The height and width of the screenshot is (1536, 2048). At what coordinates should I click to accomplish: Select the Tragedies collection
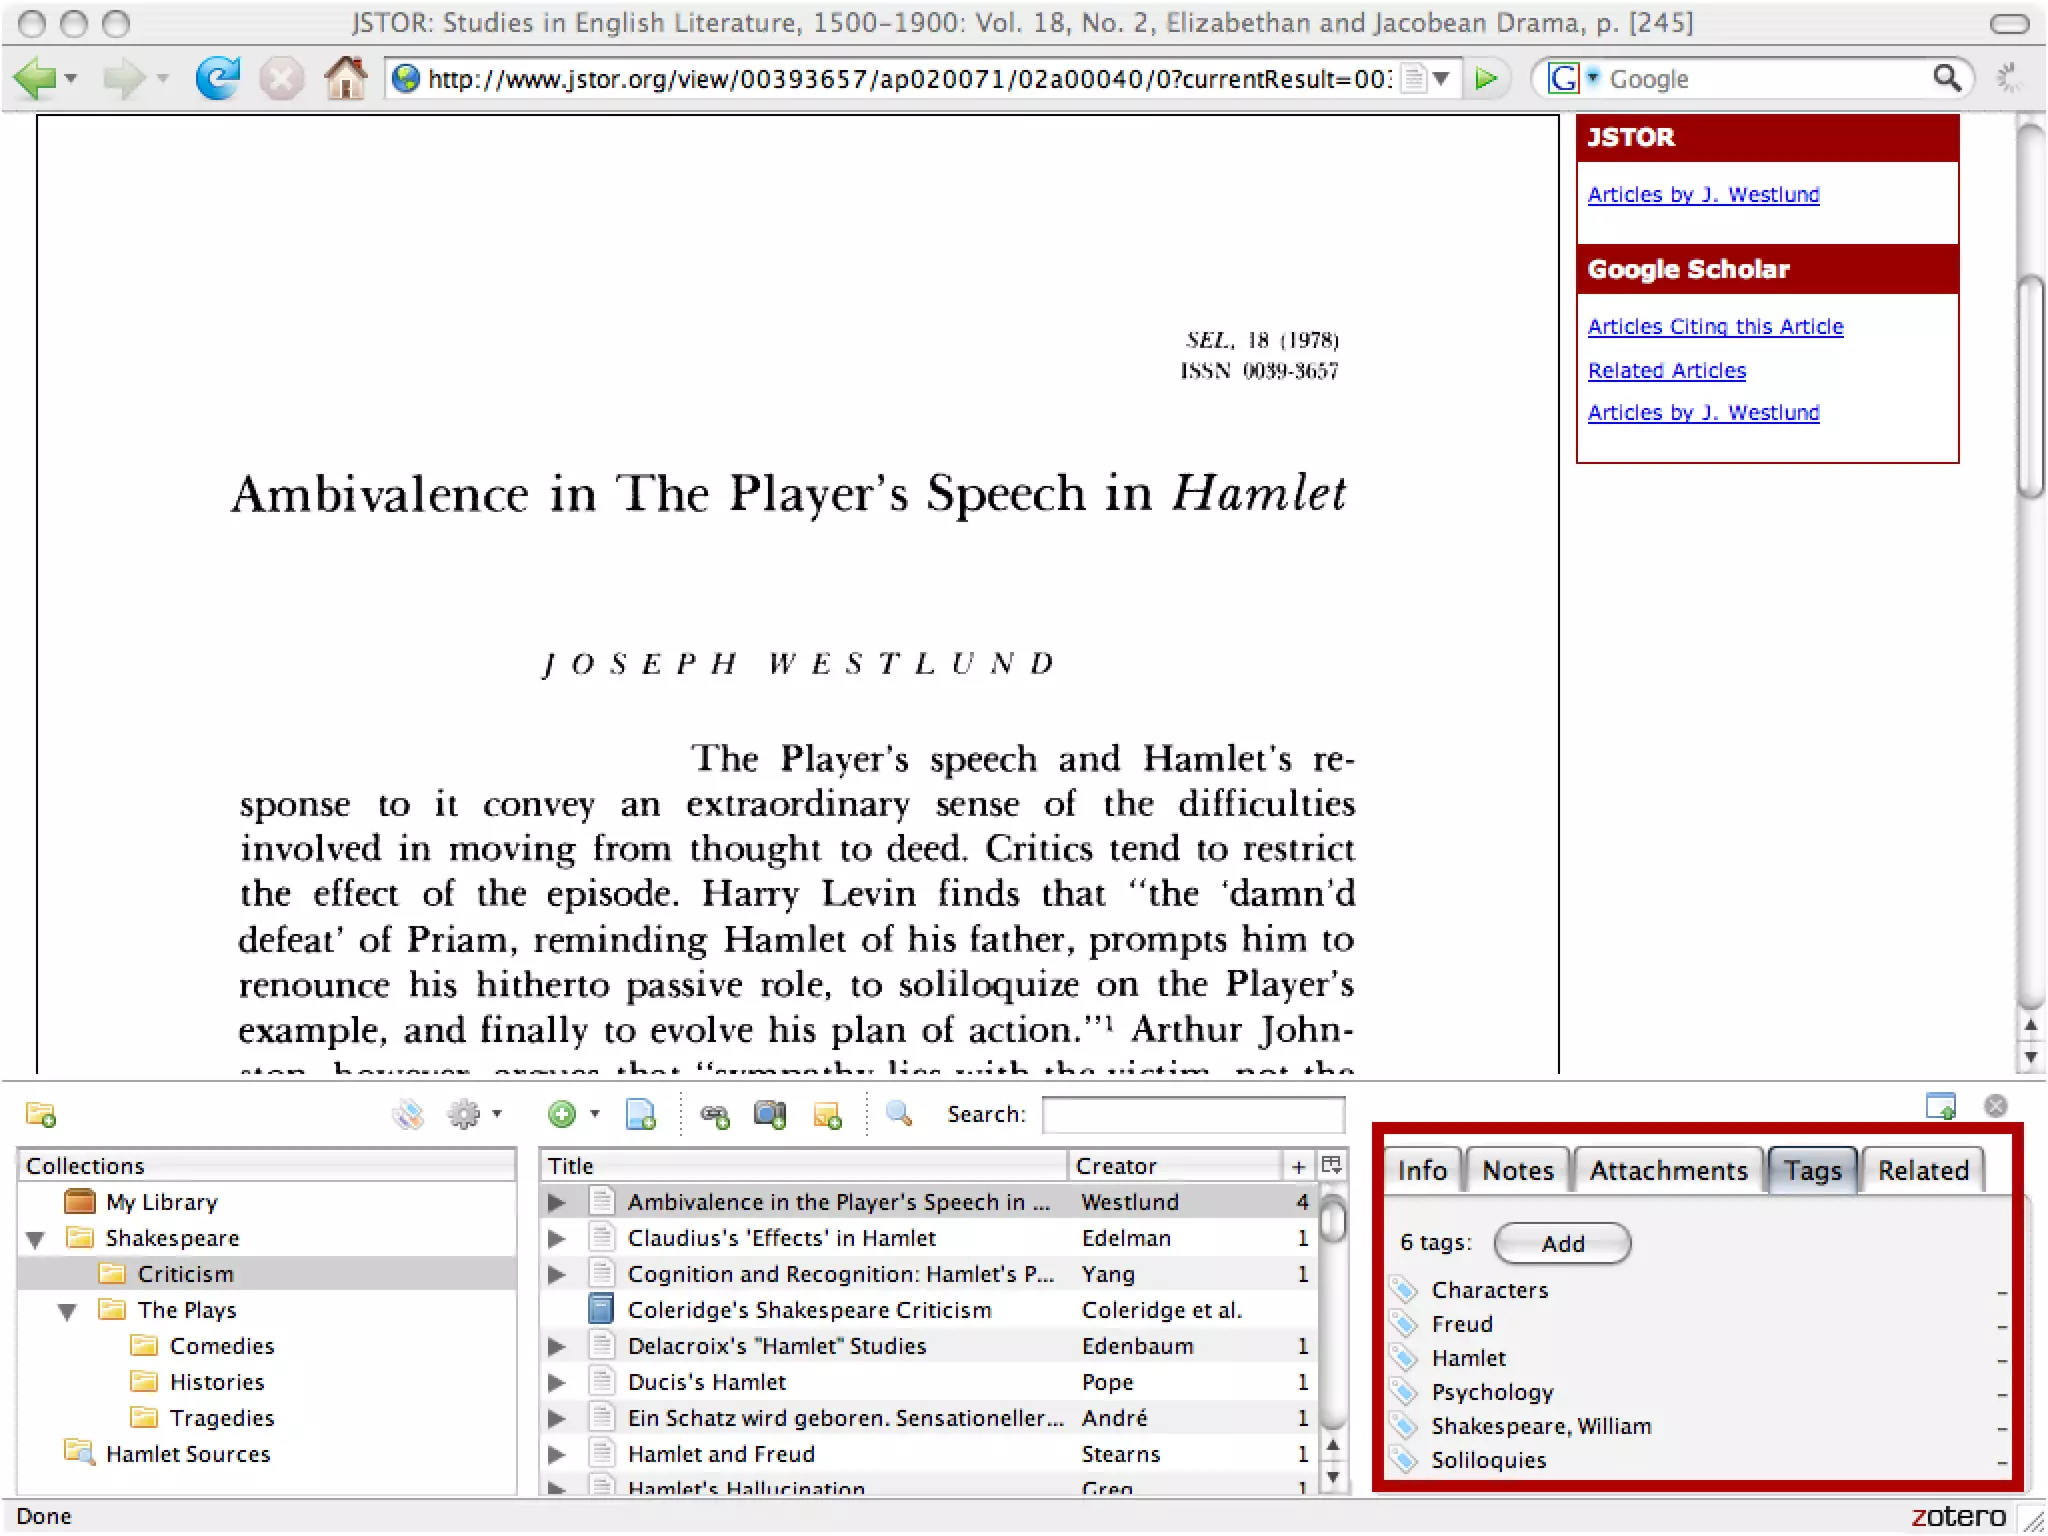coord(221,1418)
